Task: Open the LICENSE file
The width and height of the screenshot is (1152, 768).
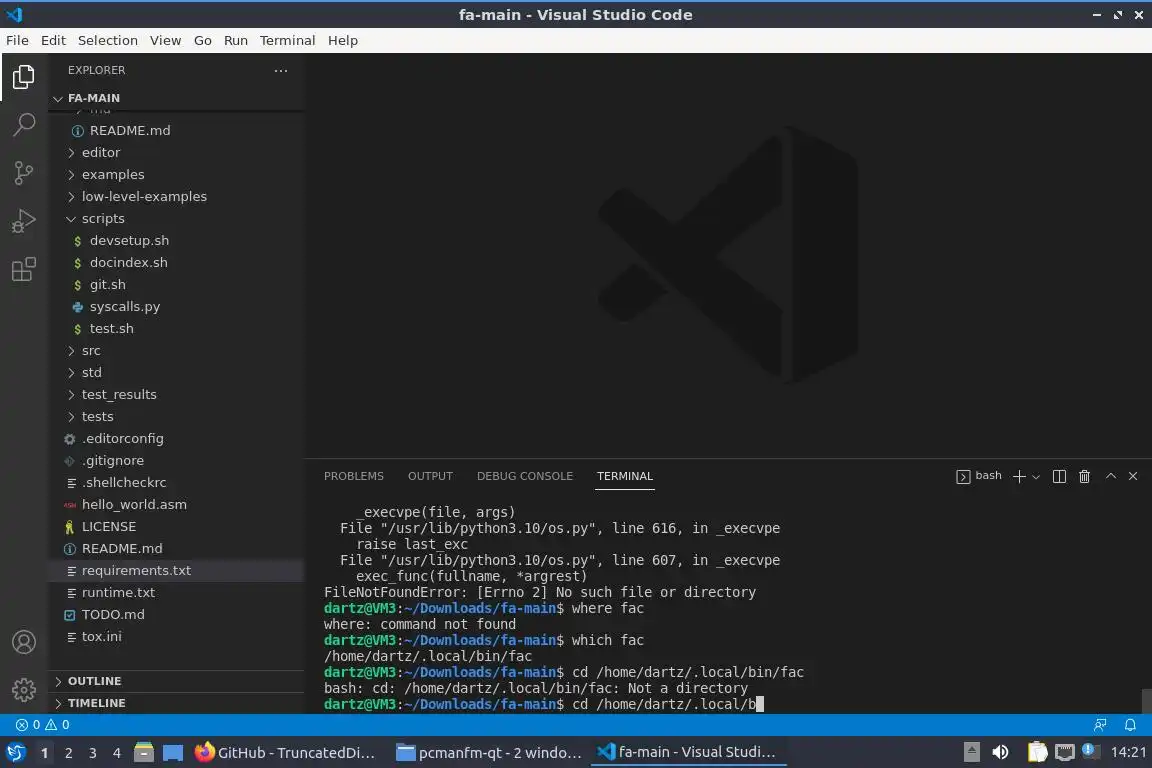Action: [x=176, y=527]
